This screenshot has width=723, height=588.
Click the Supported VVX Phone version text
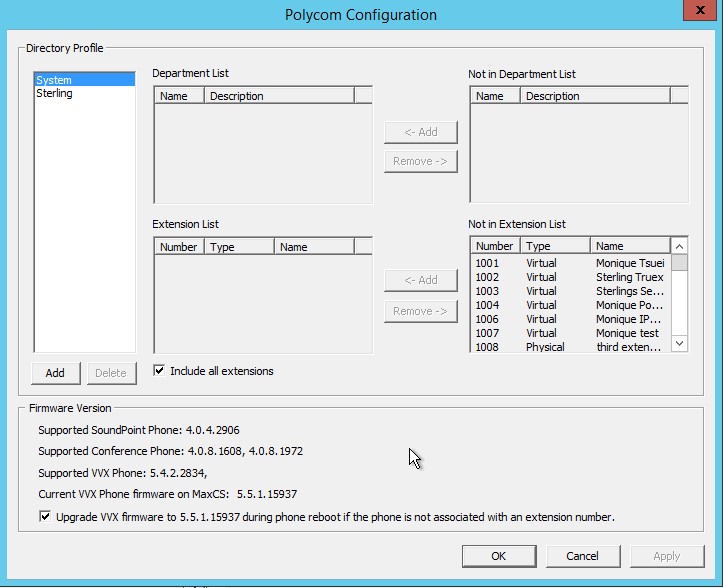tap(123, 473)
